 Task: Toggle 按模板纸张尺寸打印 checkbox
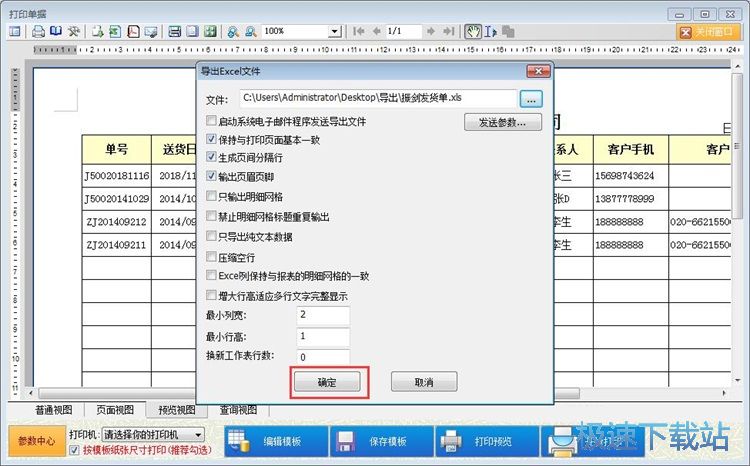tap(74, 450)
